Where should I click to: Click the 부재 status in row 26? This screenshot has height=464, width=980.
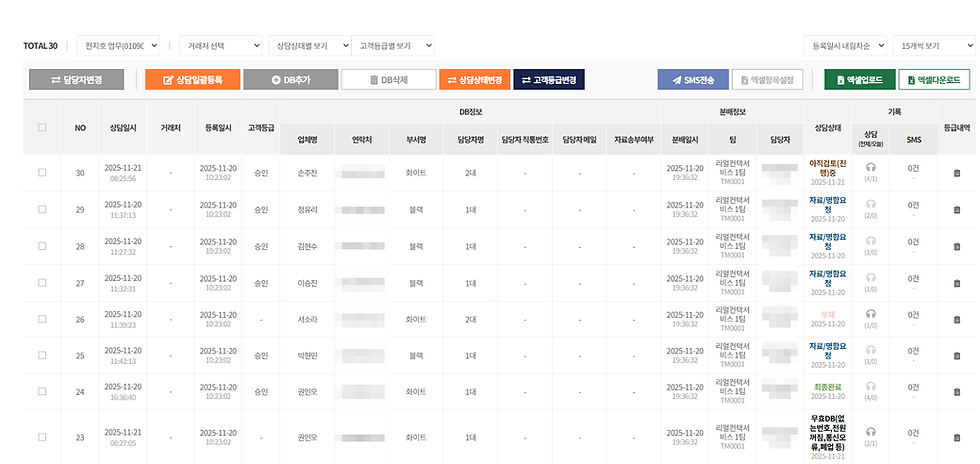tap(828, 315)
